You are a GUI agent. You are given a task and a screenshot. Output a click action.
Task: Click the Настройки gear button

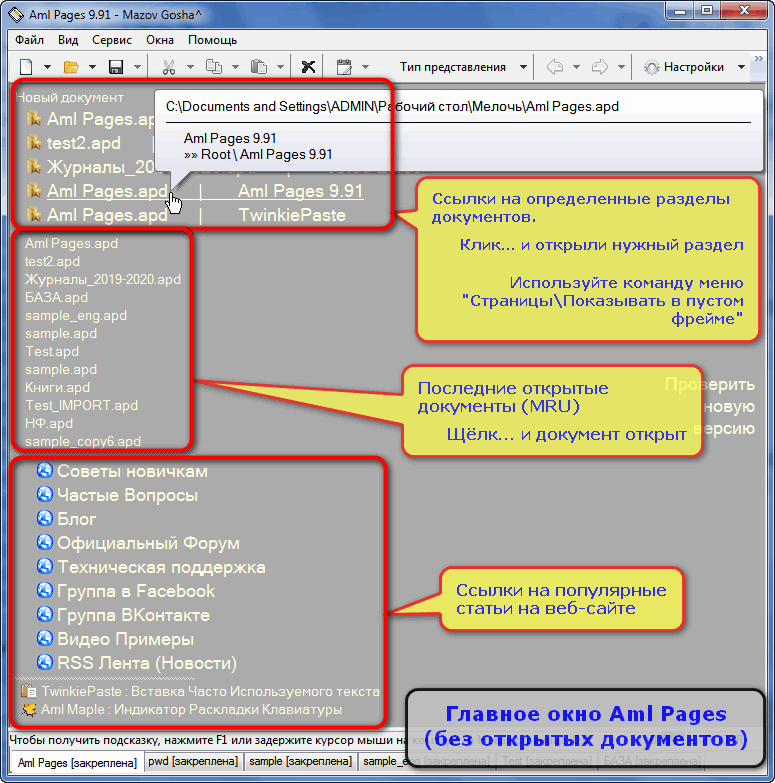coord(684,67)
